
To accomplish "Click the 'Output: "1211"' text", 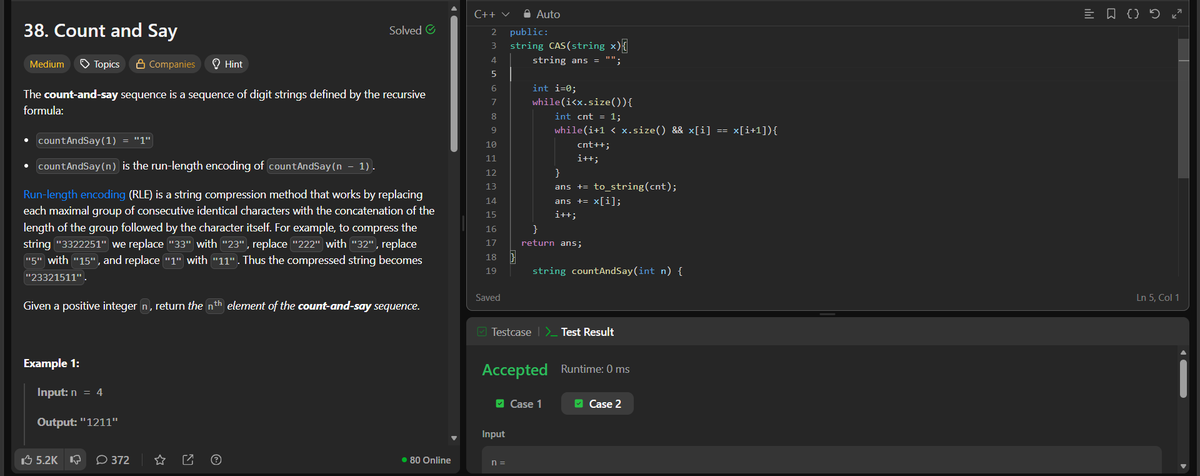I will pyautogui.click(x=77, y=421).
